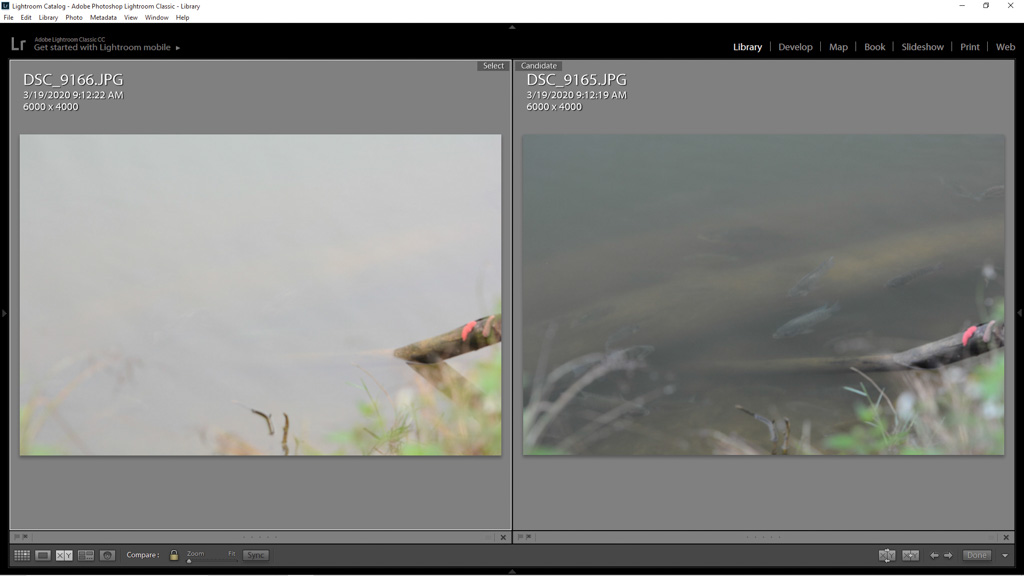
Task: Select previous photo with left arrow
Action: pyautogui.click(x=934, y=555)
